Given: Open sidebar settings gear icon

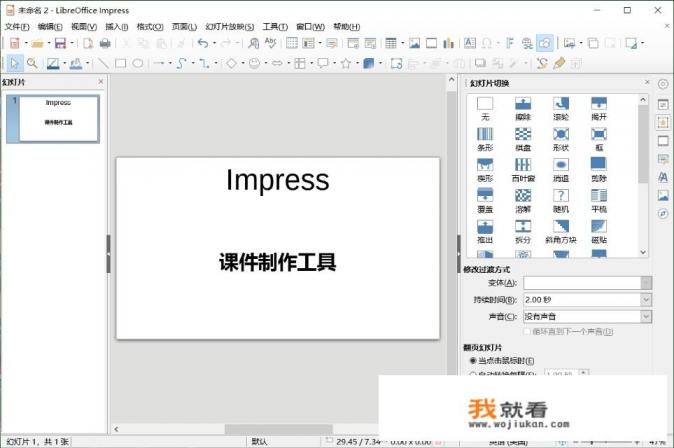Looking at the screenshot, I should coord(663,84).
